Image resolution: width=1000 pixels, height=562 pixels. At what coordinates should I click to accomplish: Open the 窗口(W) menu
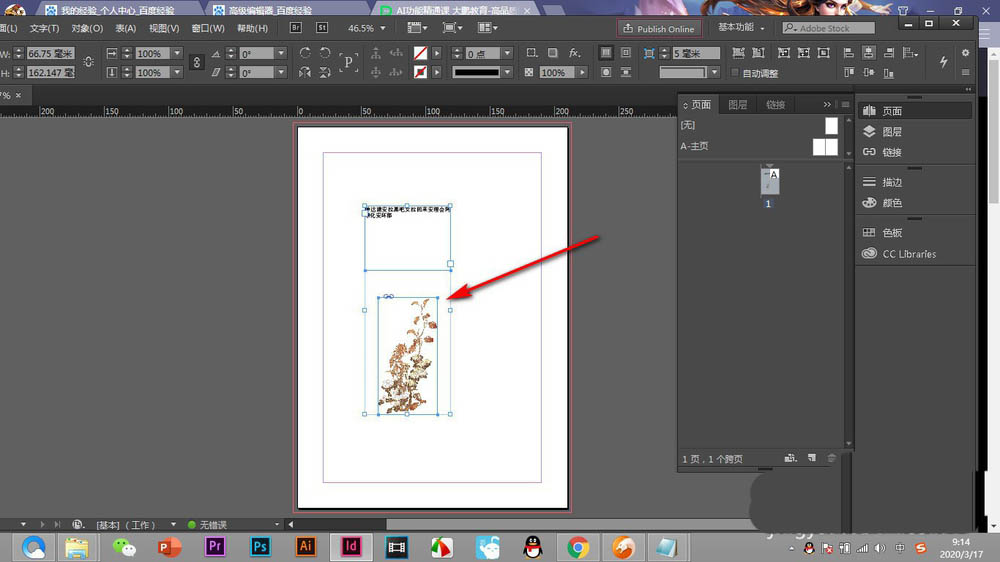(208, 28)
